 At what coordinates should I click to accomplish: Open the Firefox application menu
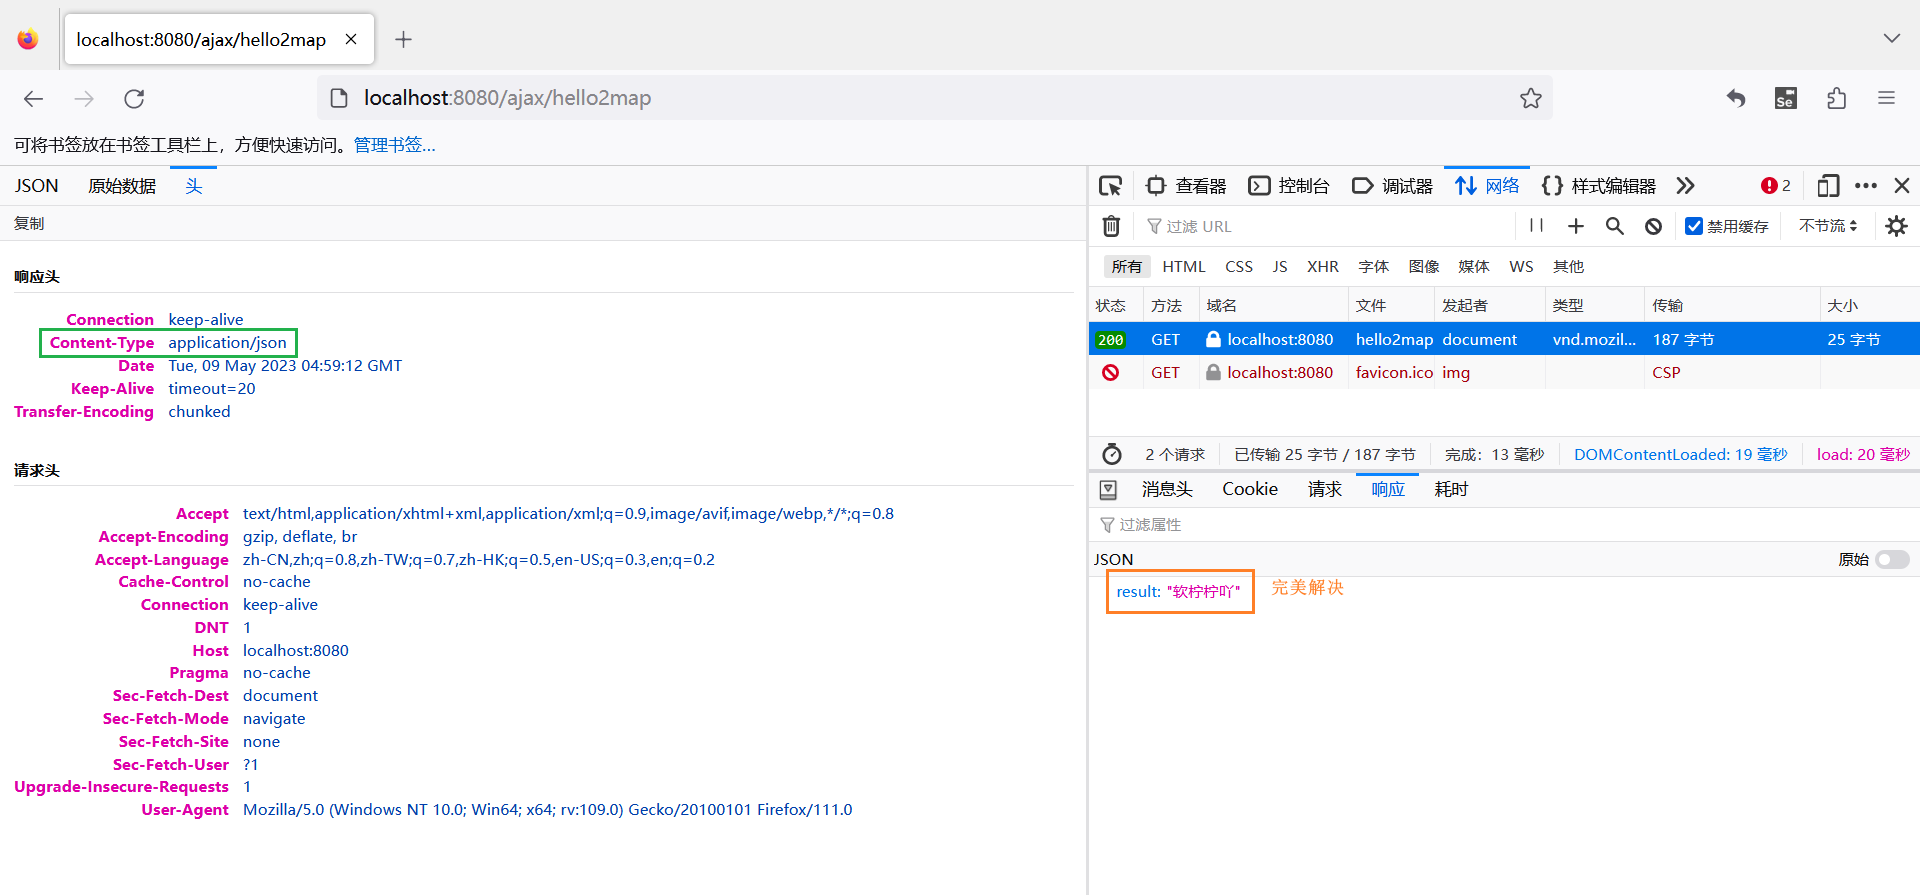pyautogui.click(x=1886, y=98)
